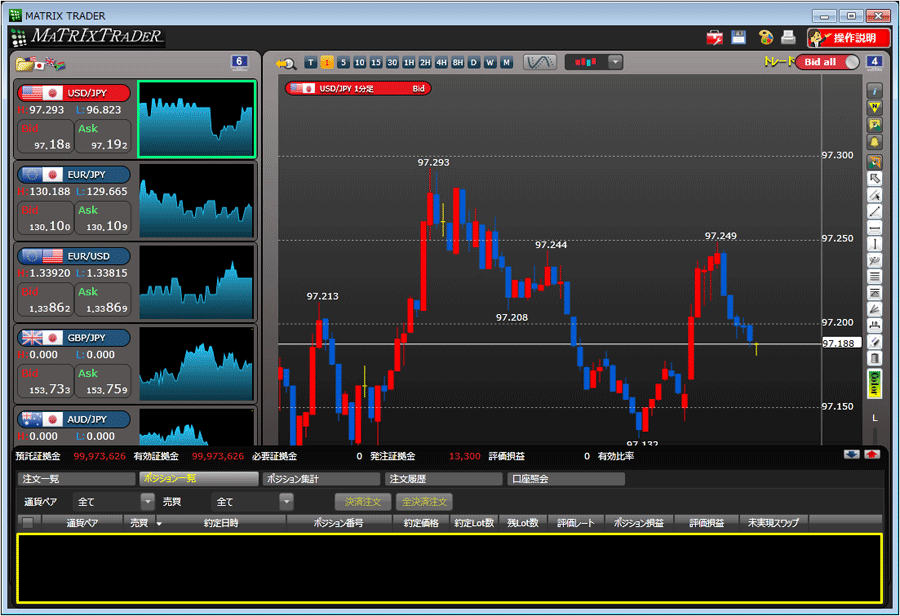Select the USD/JPY currency pair label

74,93
